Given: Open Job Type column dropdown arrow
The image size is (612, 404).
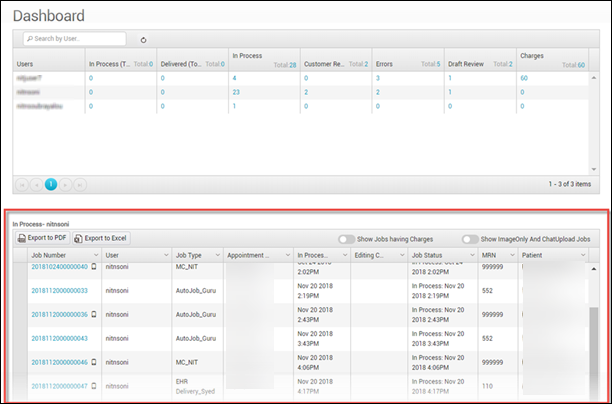Looking at the screenshot, I should (x=216, y=256).
